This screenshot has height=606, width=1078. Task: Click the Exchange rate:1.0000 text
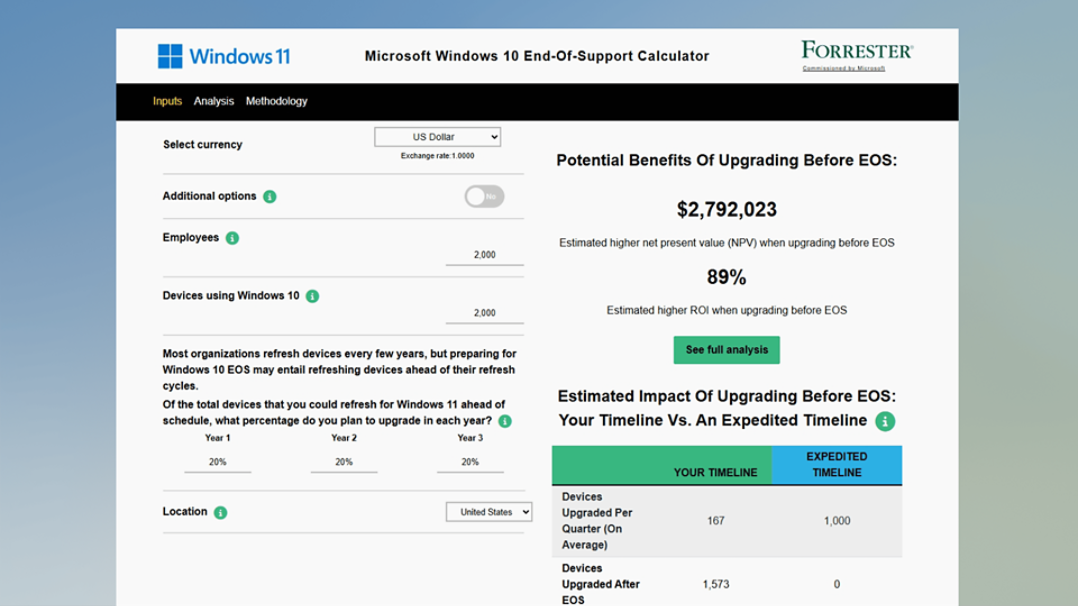point(437,156)
